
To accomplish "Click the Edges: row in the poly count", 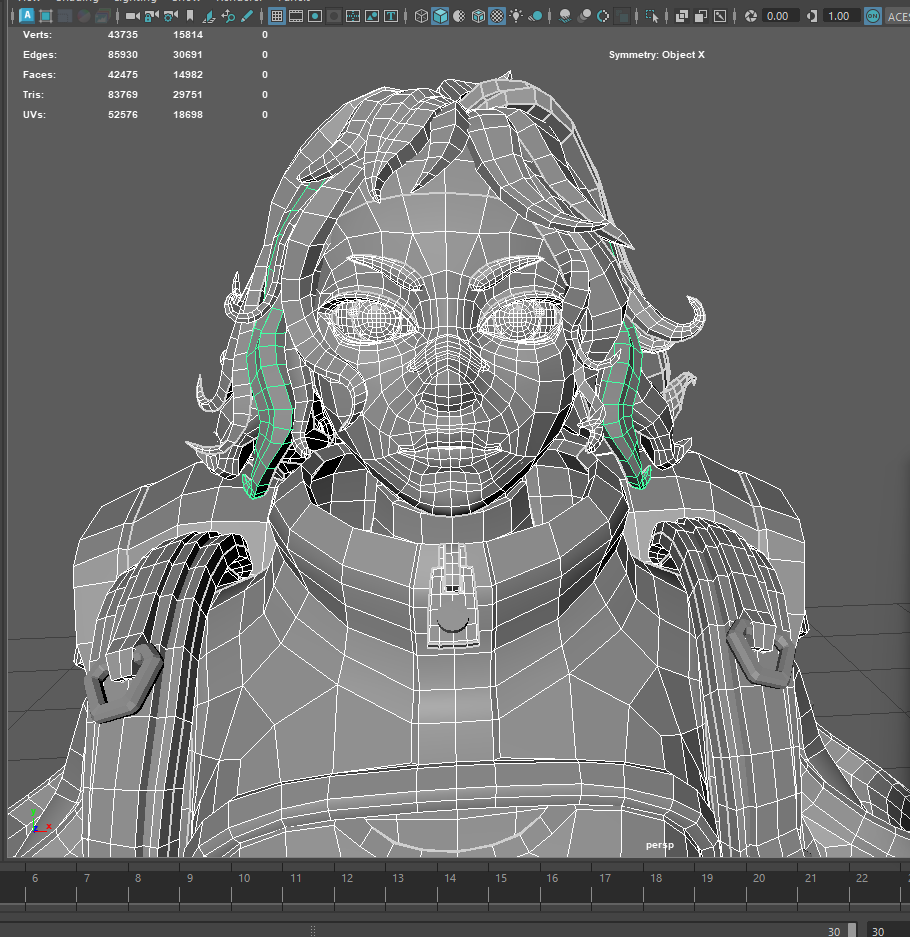I will pos(145,54).
